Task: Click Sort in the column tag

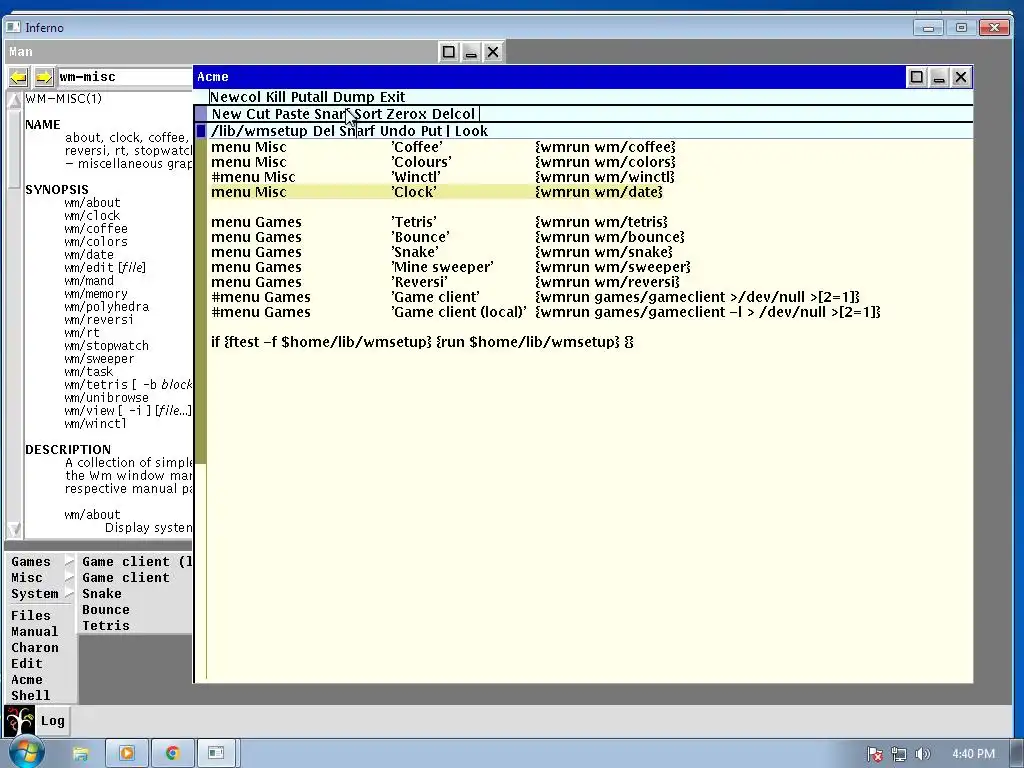Action: tap(368, 114)
